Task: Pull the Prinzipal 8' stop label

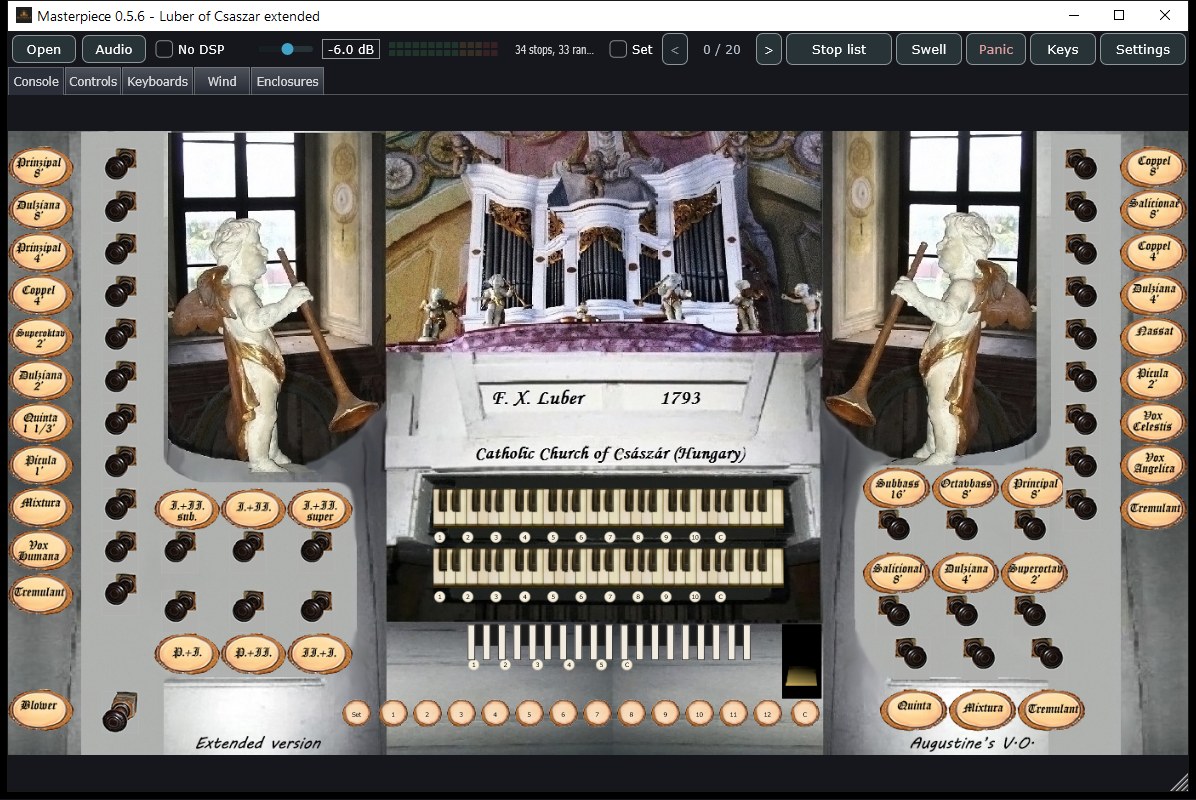Action: click(x=40, y=167)
